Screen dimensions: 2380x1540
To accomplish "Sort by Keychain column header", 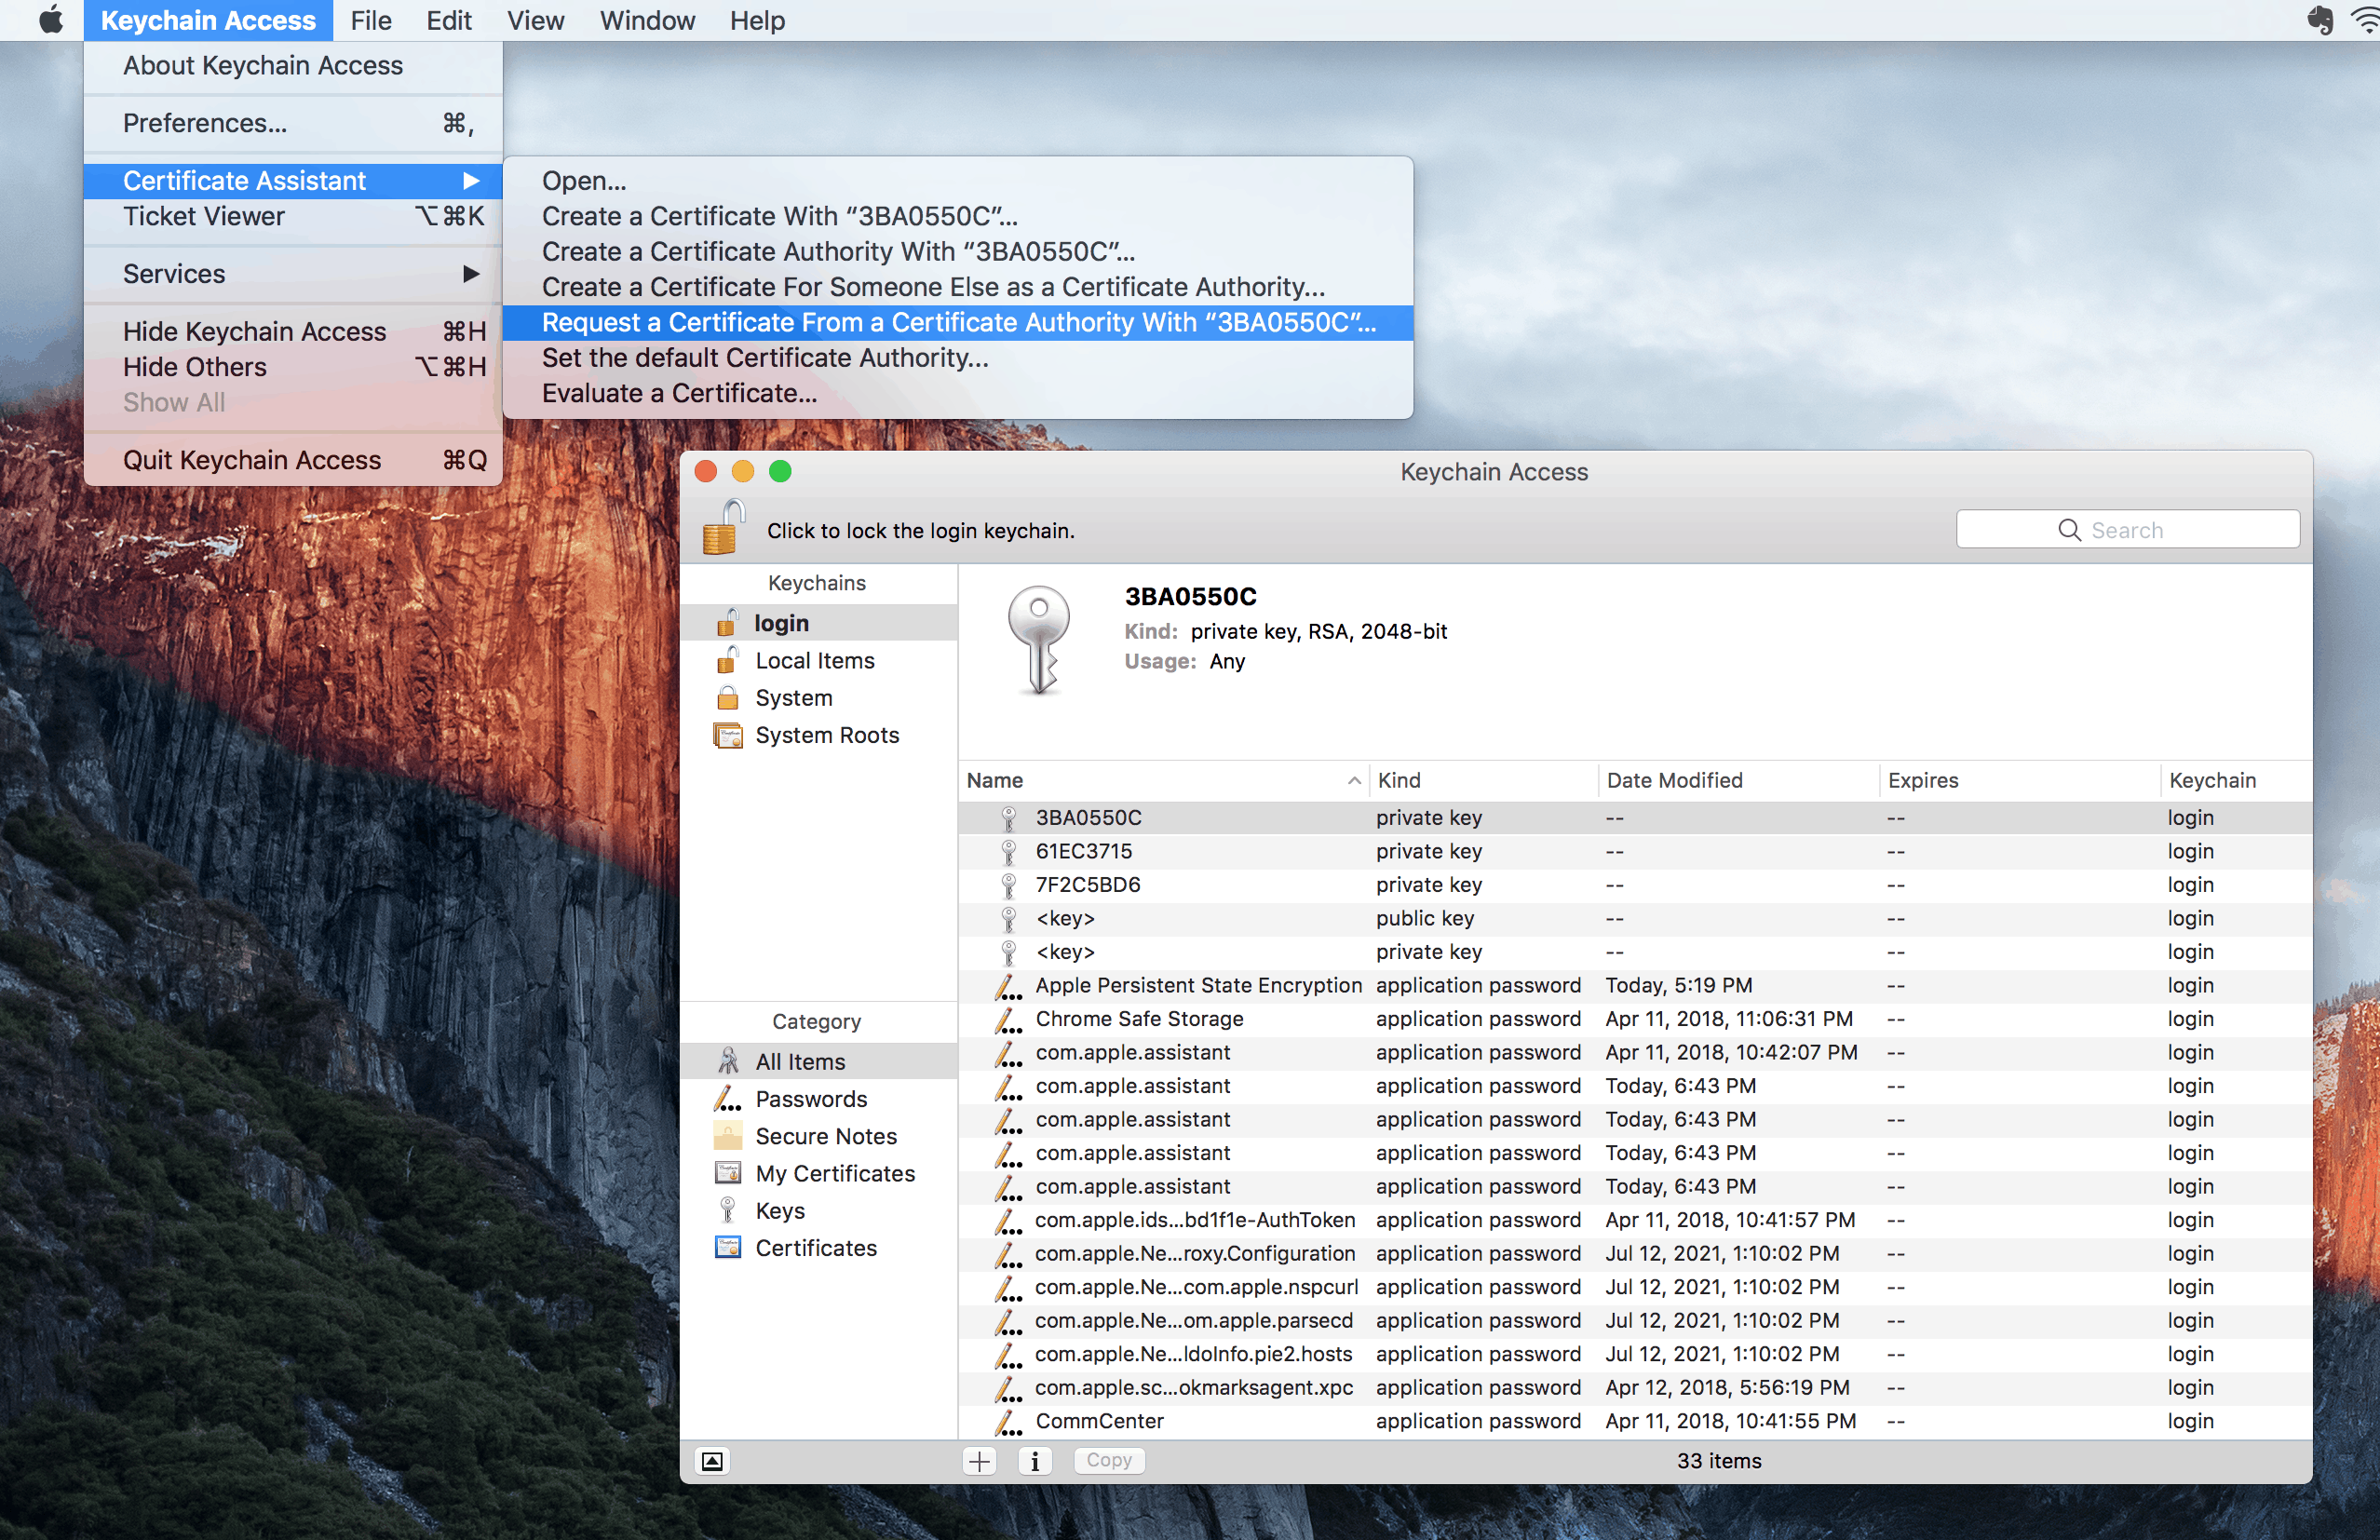I will (2236, 780).
